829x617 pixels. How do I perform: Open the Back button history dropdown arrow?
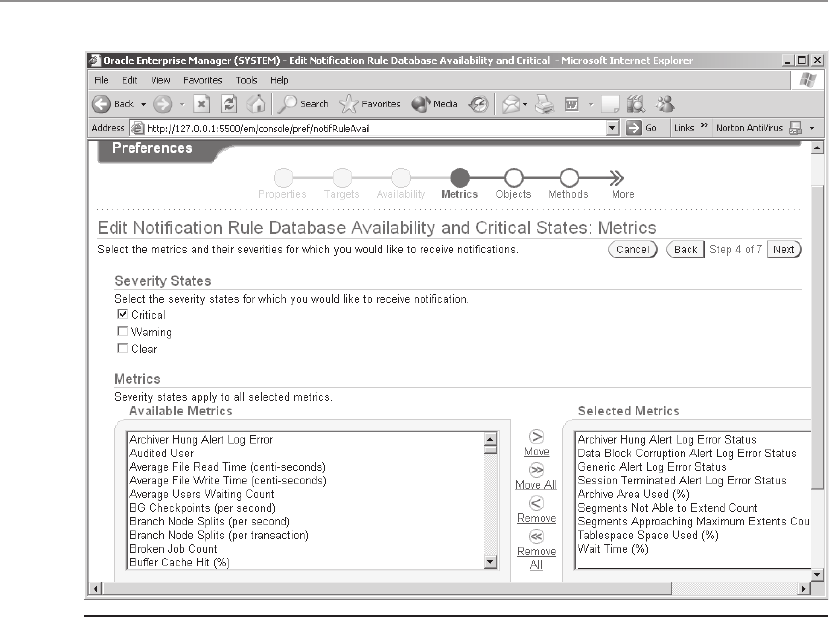click(143, 105)
